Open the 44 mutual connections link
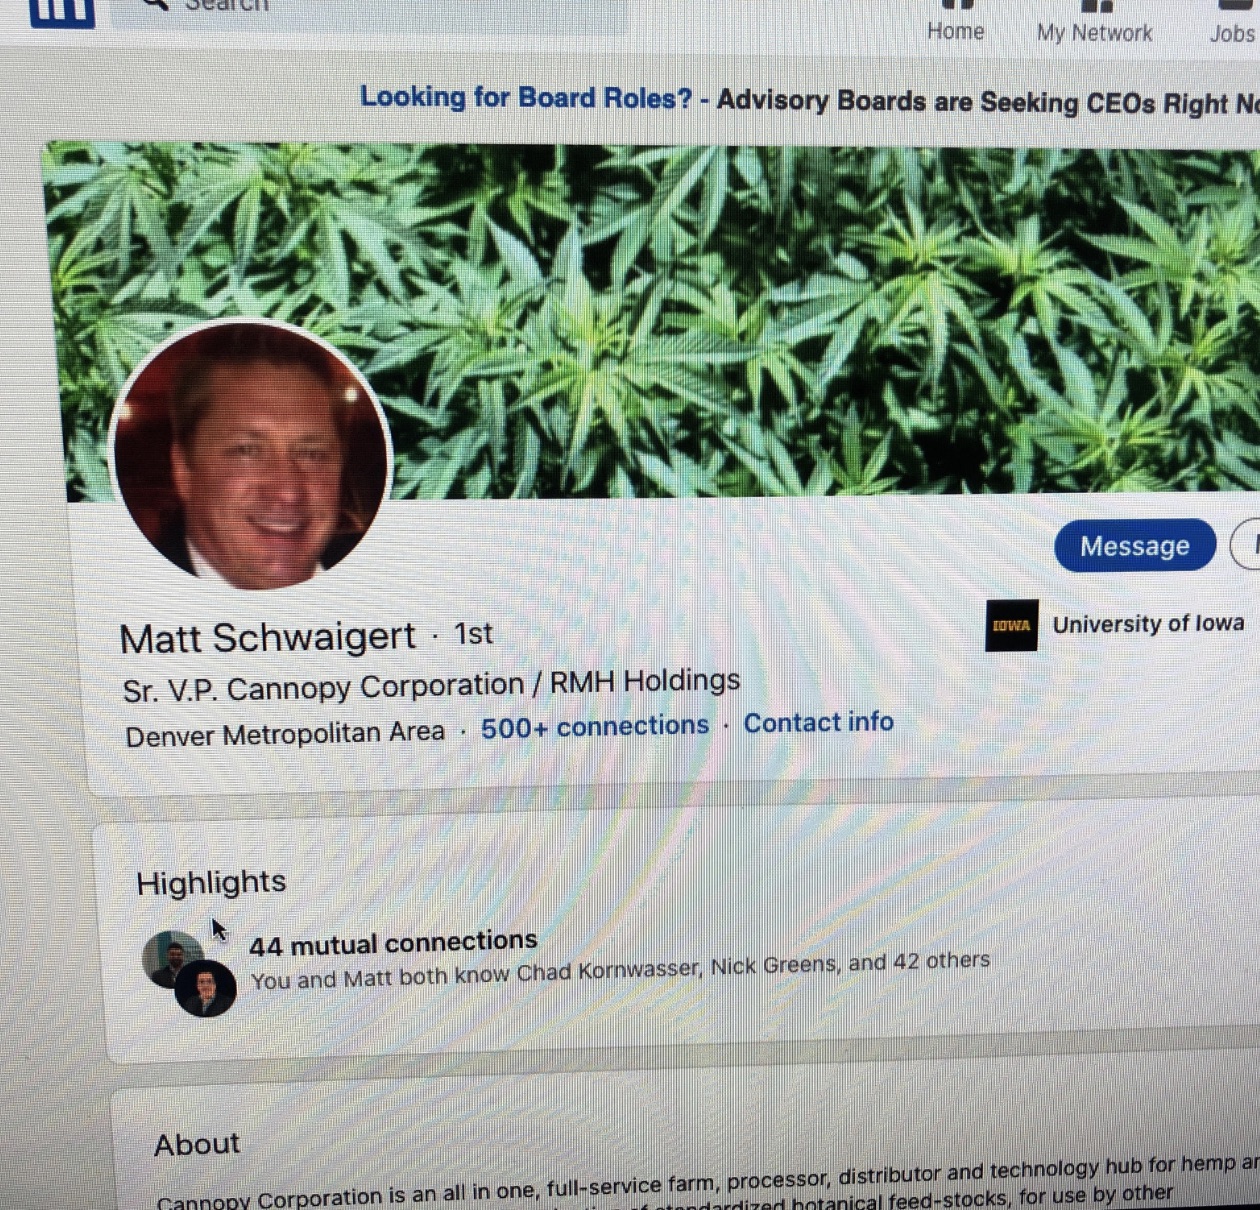The width and height of the screenshot is (1260, 1210). tap(393, 942)
